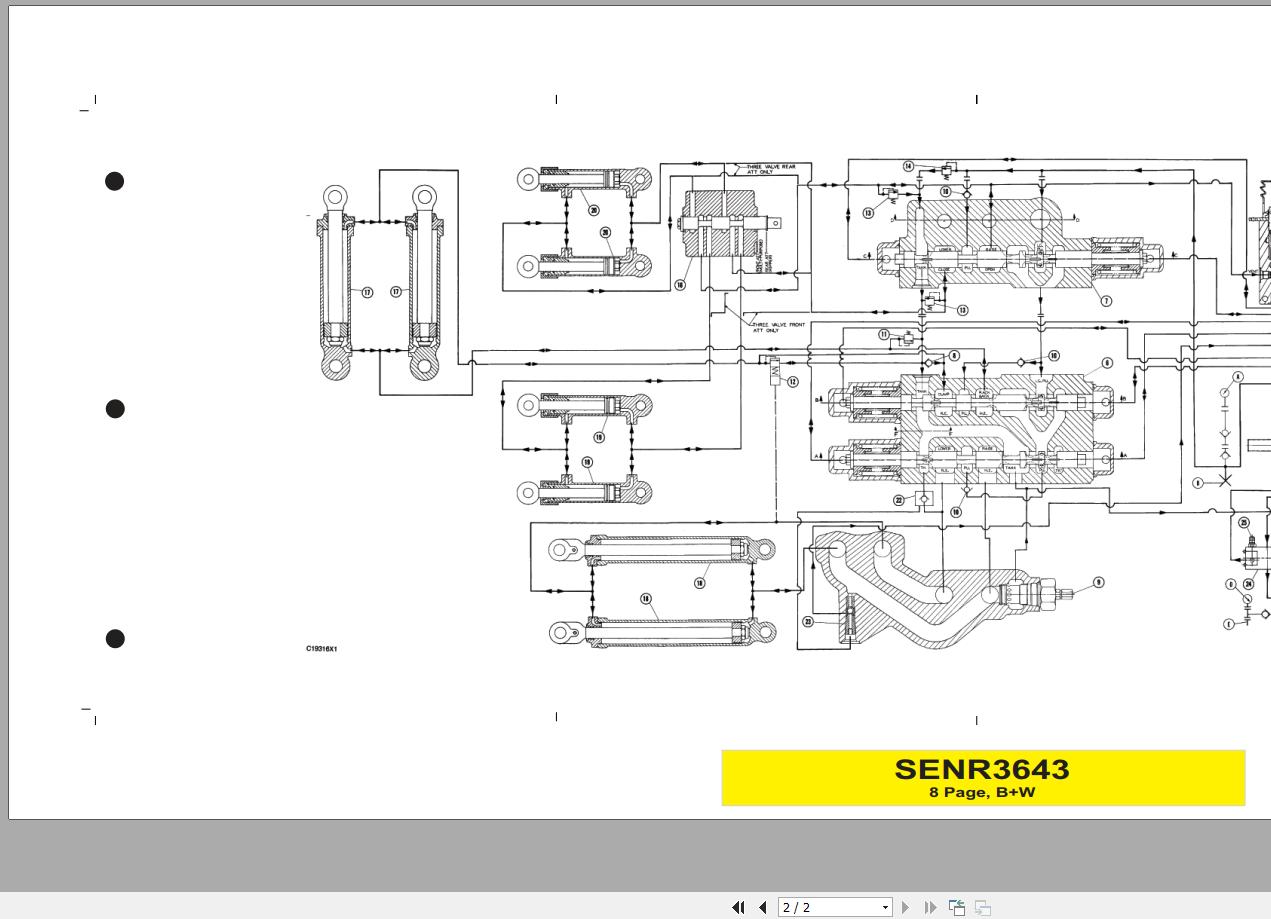Click the grayed-out last page navigation icon
The width and height of the screenshot is (1271, 919).
coord(929,907)
